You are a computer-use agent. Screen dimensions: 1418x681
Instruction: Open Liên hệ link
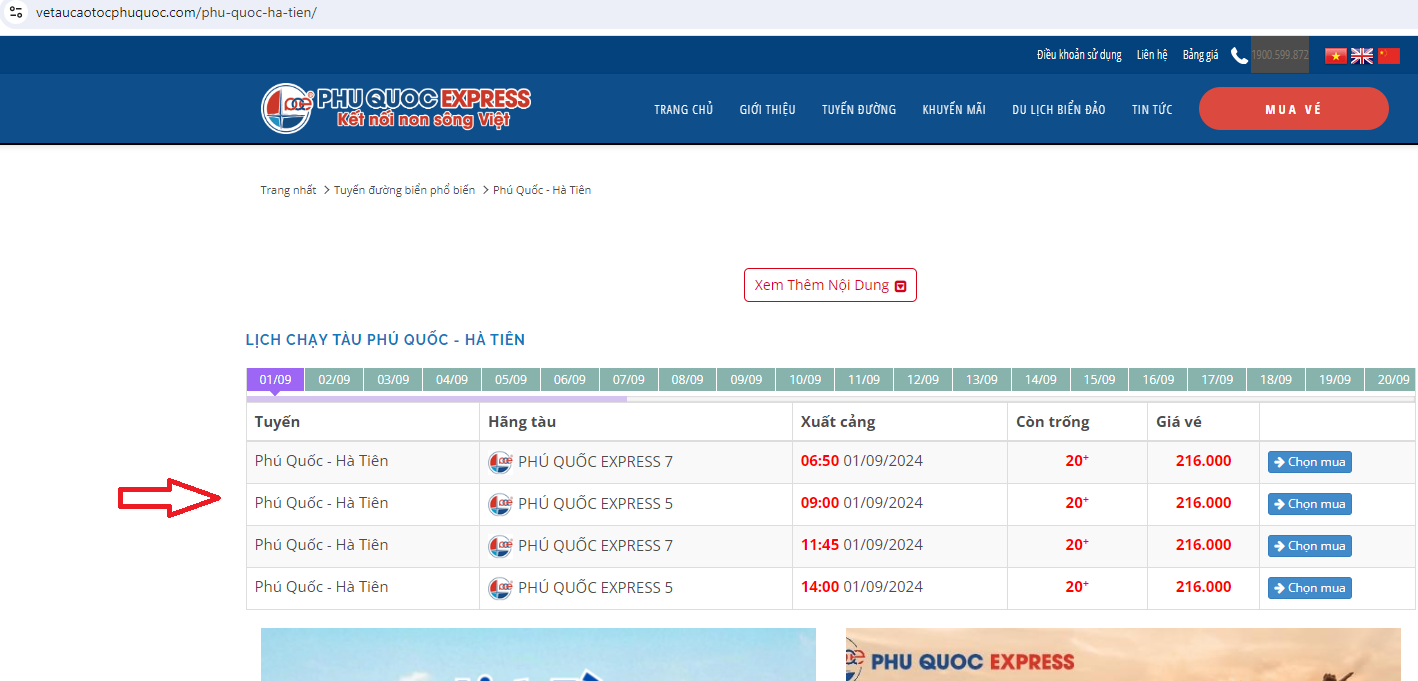pyautogui.click(x=1152, y=55)
